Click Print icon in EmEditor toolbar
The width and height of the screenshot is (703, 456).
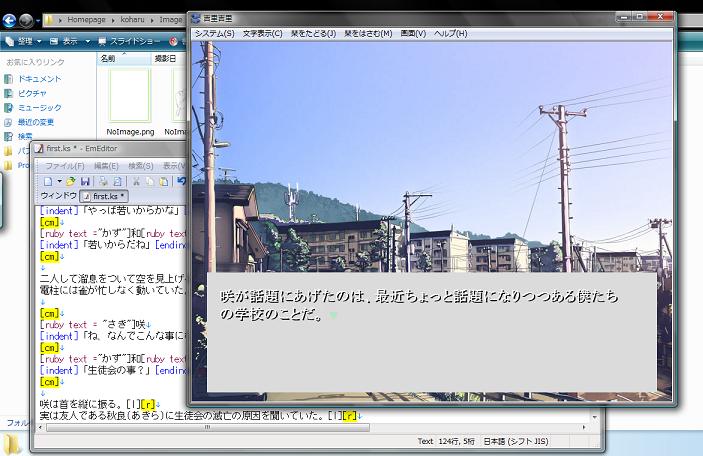pos(103,181)
